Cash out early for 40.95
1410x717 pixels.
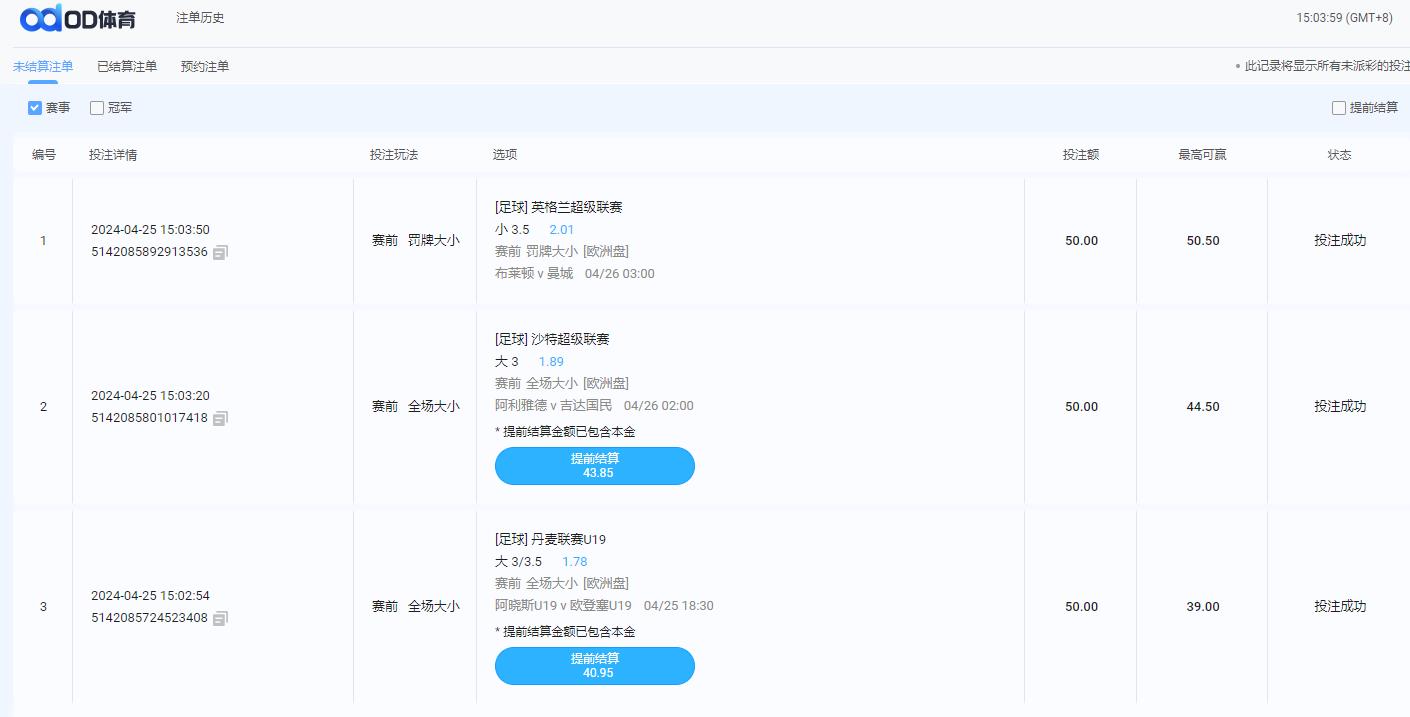point(595,666)
